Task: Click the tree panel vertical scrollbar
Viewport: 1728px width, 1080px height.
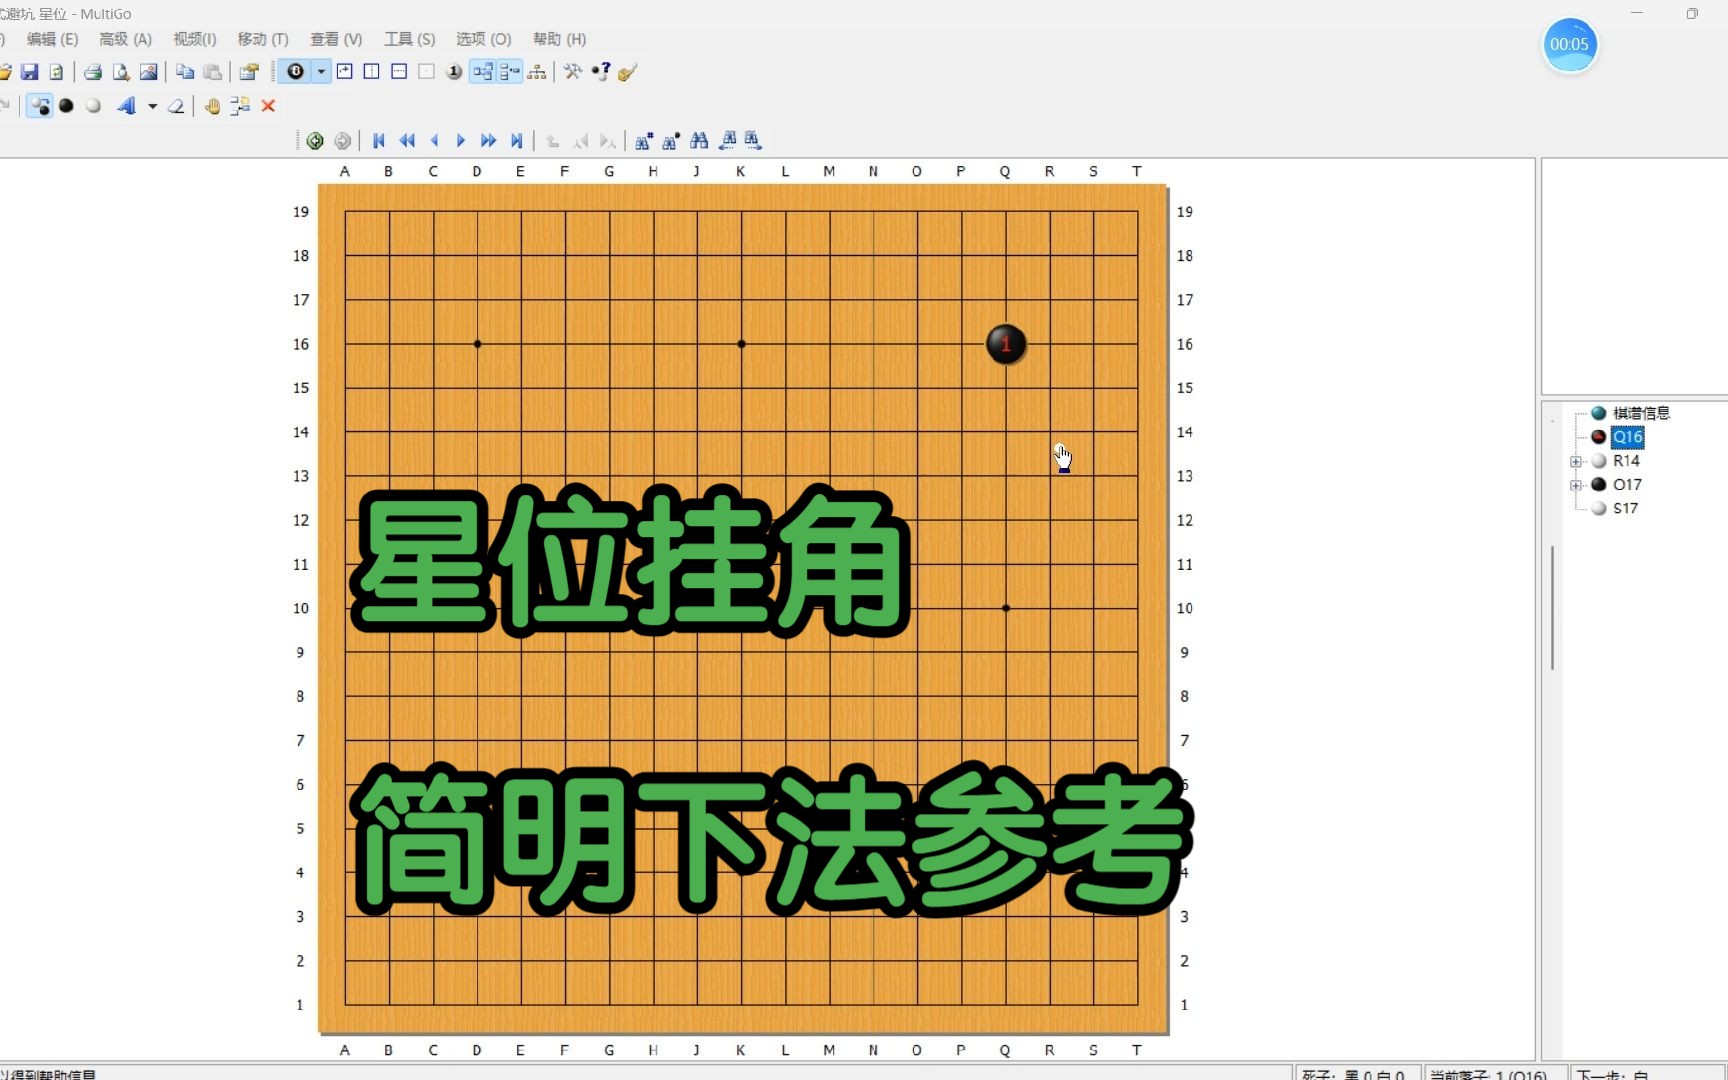Action: tap(1552, 608)
